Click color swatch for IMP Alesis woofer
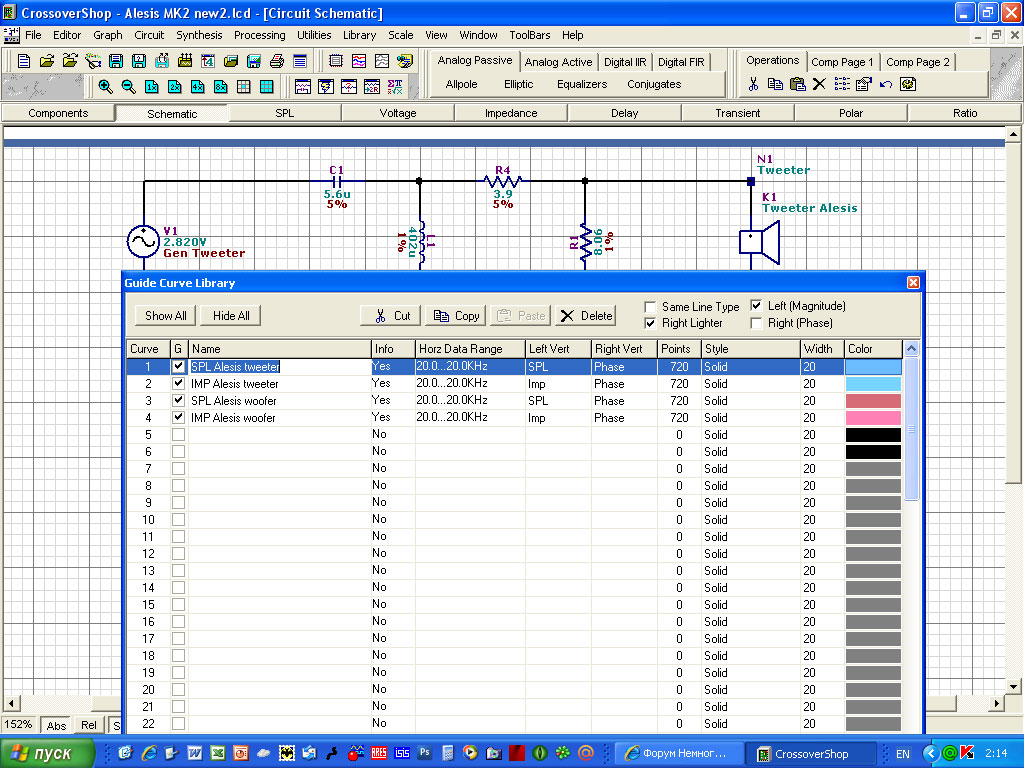This screenshot has height=768, width=1024. [x=873, y=417]
